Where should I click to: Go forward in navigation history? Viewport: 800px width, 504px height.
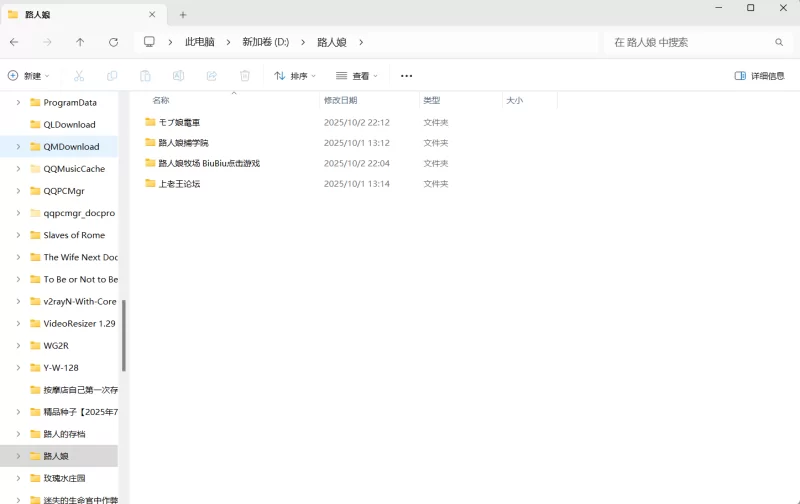pyautogui.click(x=47, y=42)
